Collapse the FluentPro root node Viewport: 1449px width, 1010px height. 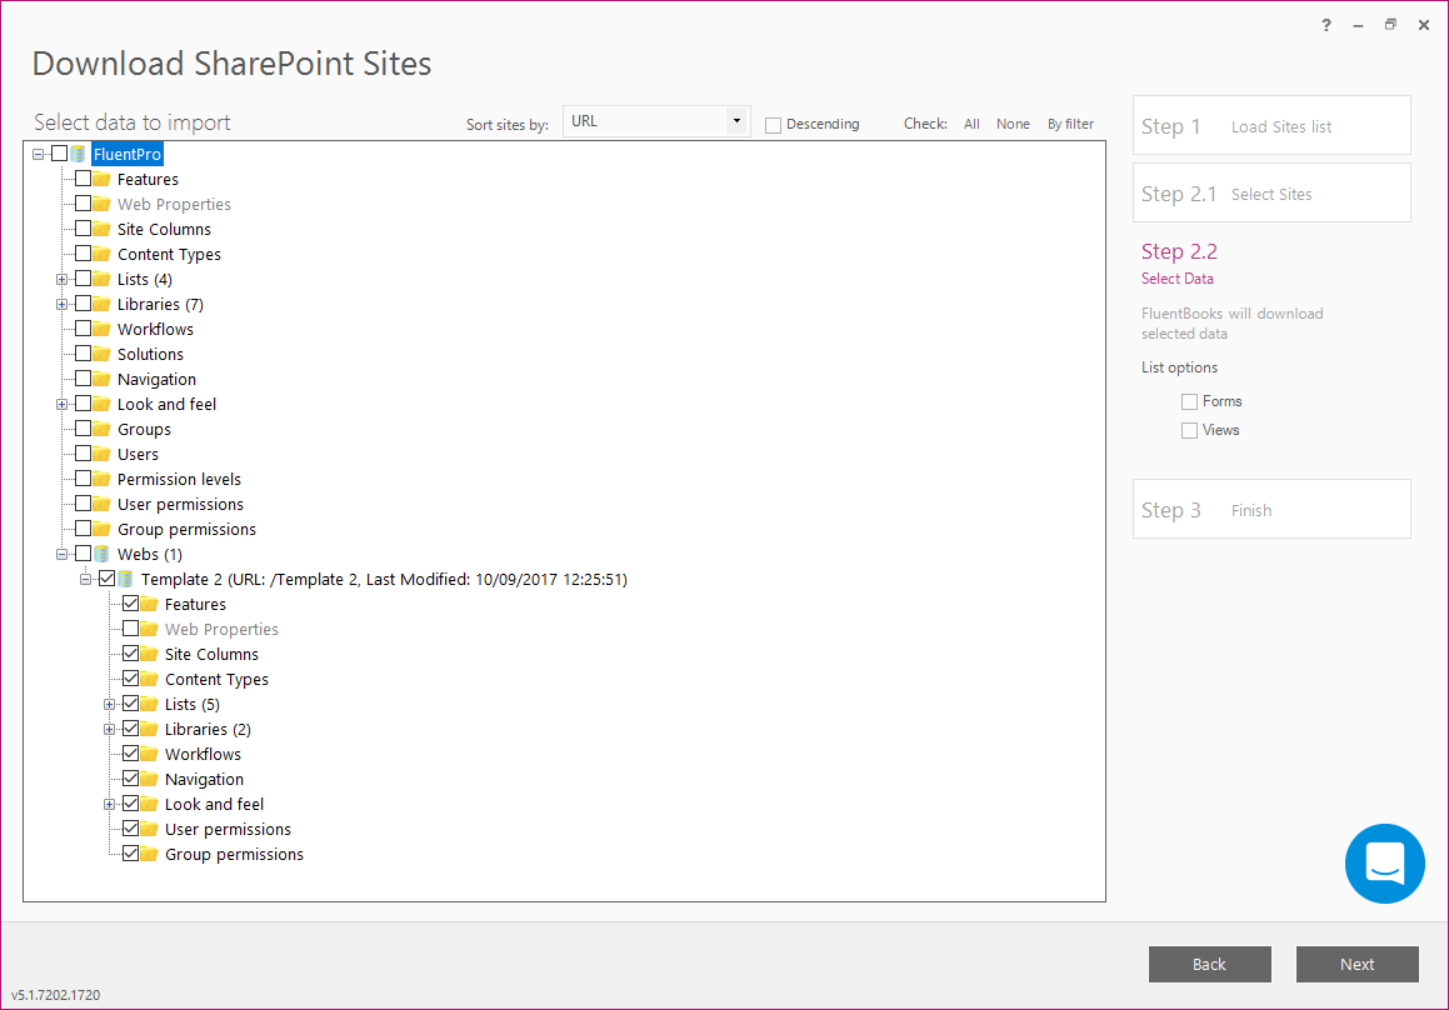click(38, 154)
